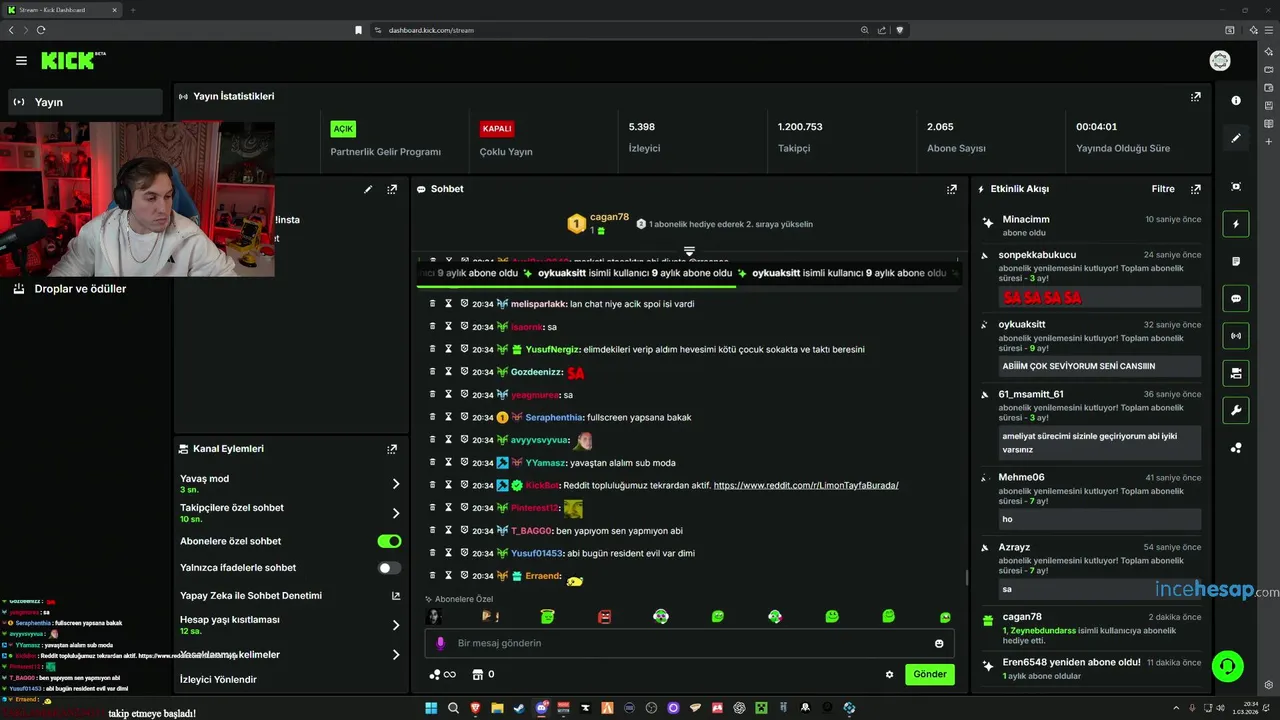Click the preview frame icon in right sidebar

[1236, 187]
